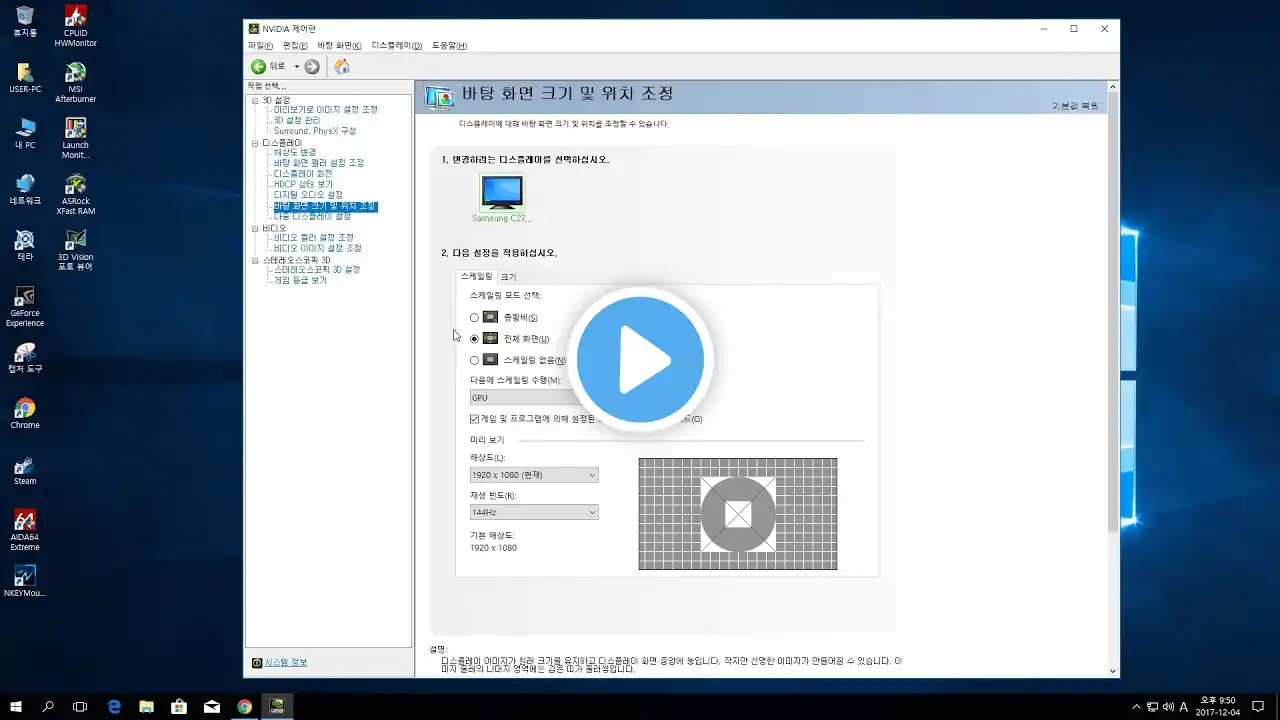Collapse the 비디오 tree node
Viewport: 1280px width, 720px height.
point(254,228)
